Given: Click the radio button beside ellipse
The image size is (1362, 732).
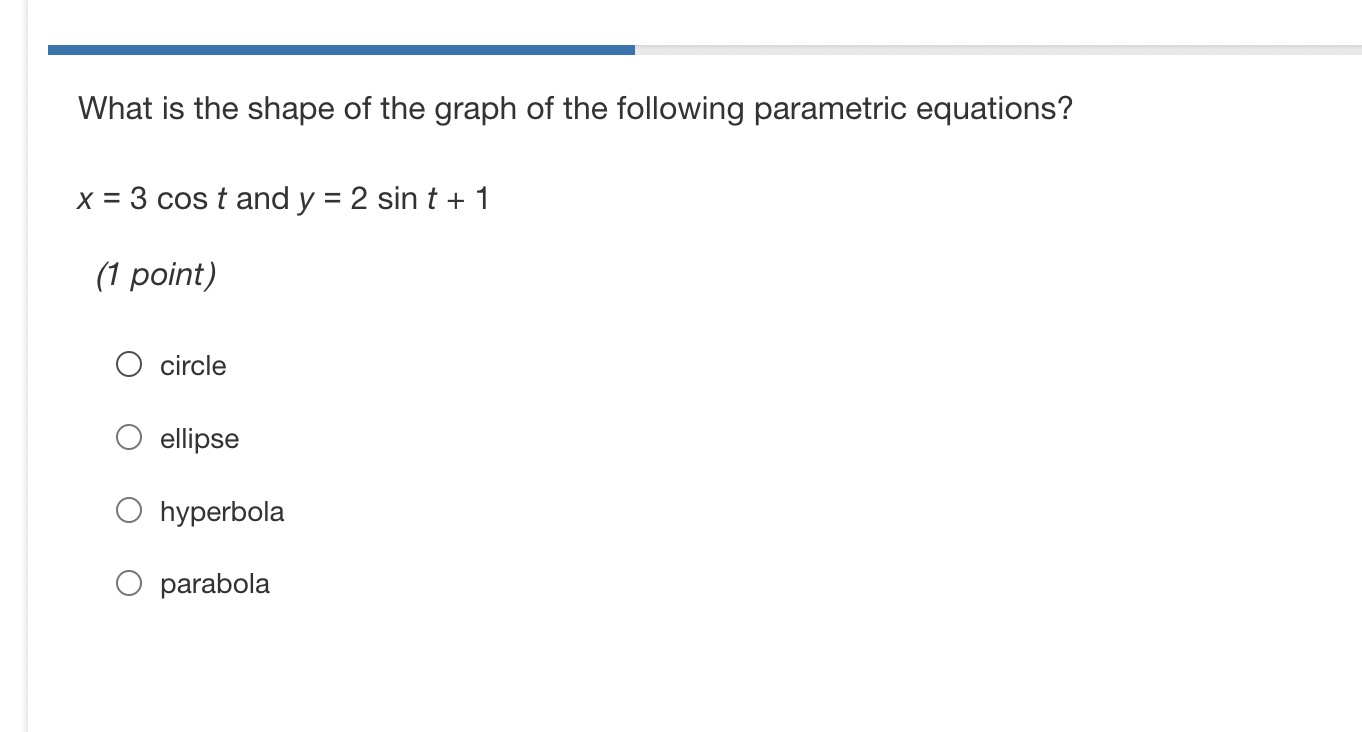Looking at the screenshot, I should (128, 437).
